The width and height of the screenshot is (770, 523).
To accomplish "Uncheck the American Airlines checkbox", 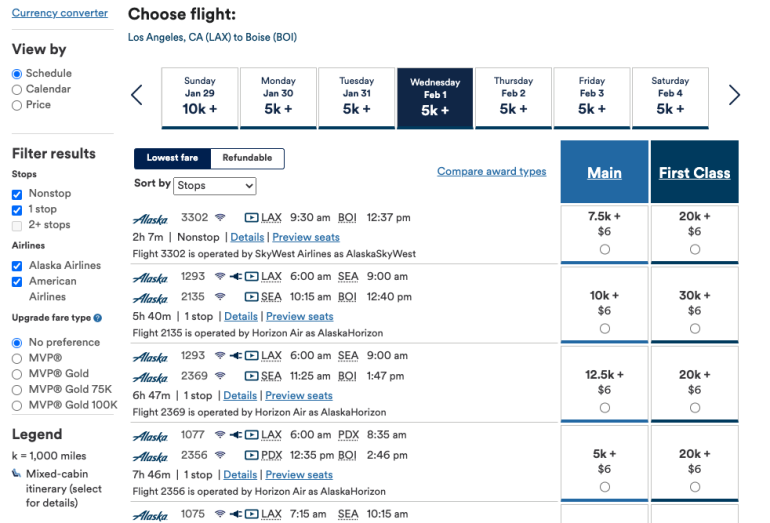I will point(17,282).
